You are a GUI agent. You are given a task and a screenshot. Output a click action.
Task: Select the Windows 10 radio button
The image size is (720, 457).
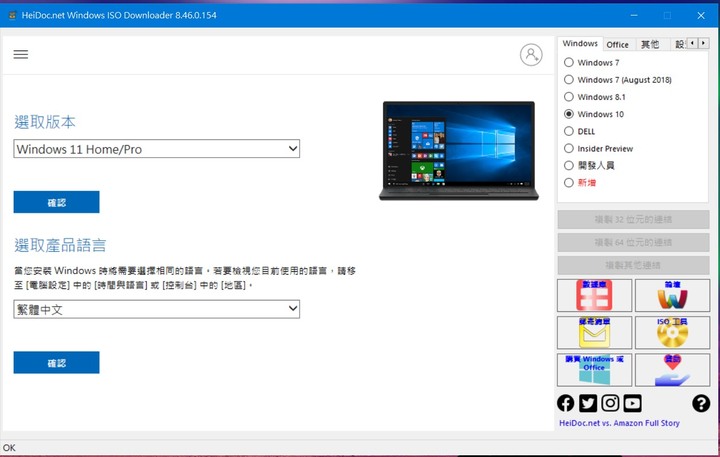(568, 114)
